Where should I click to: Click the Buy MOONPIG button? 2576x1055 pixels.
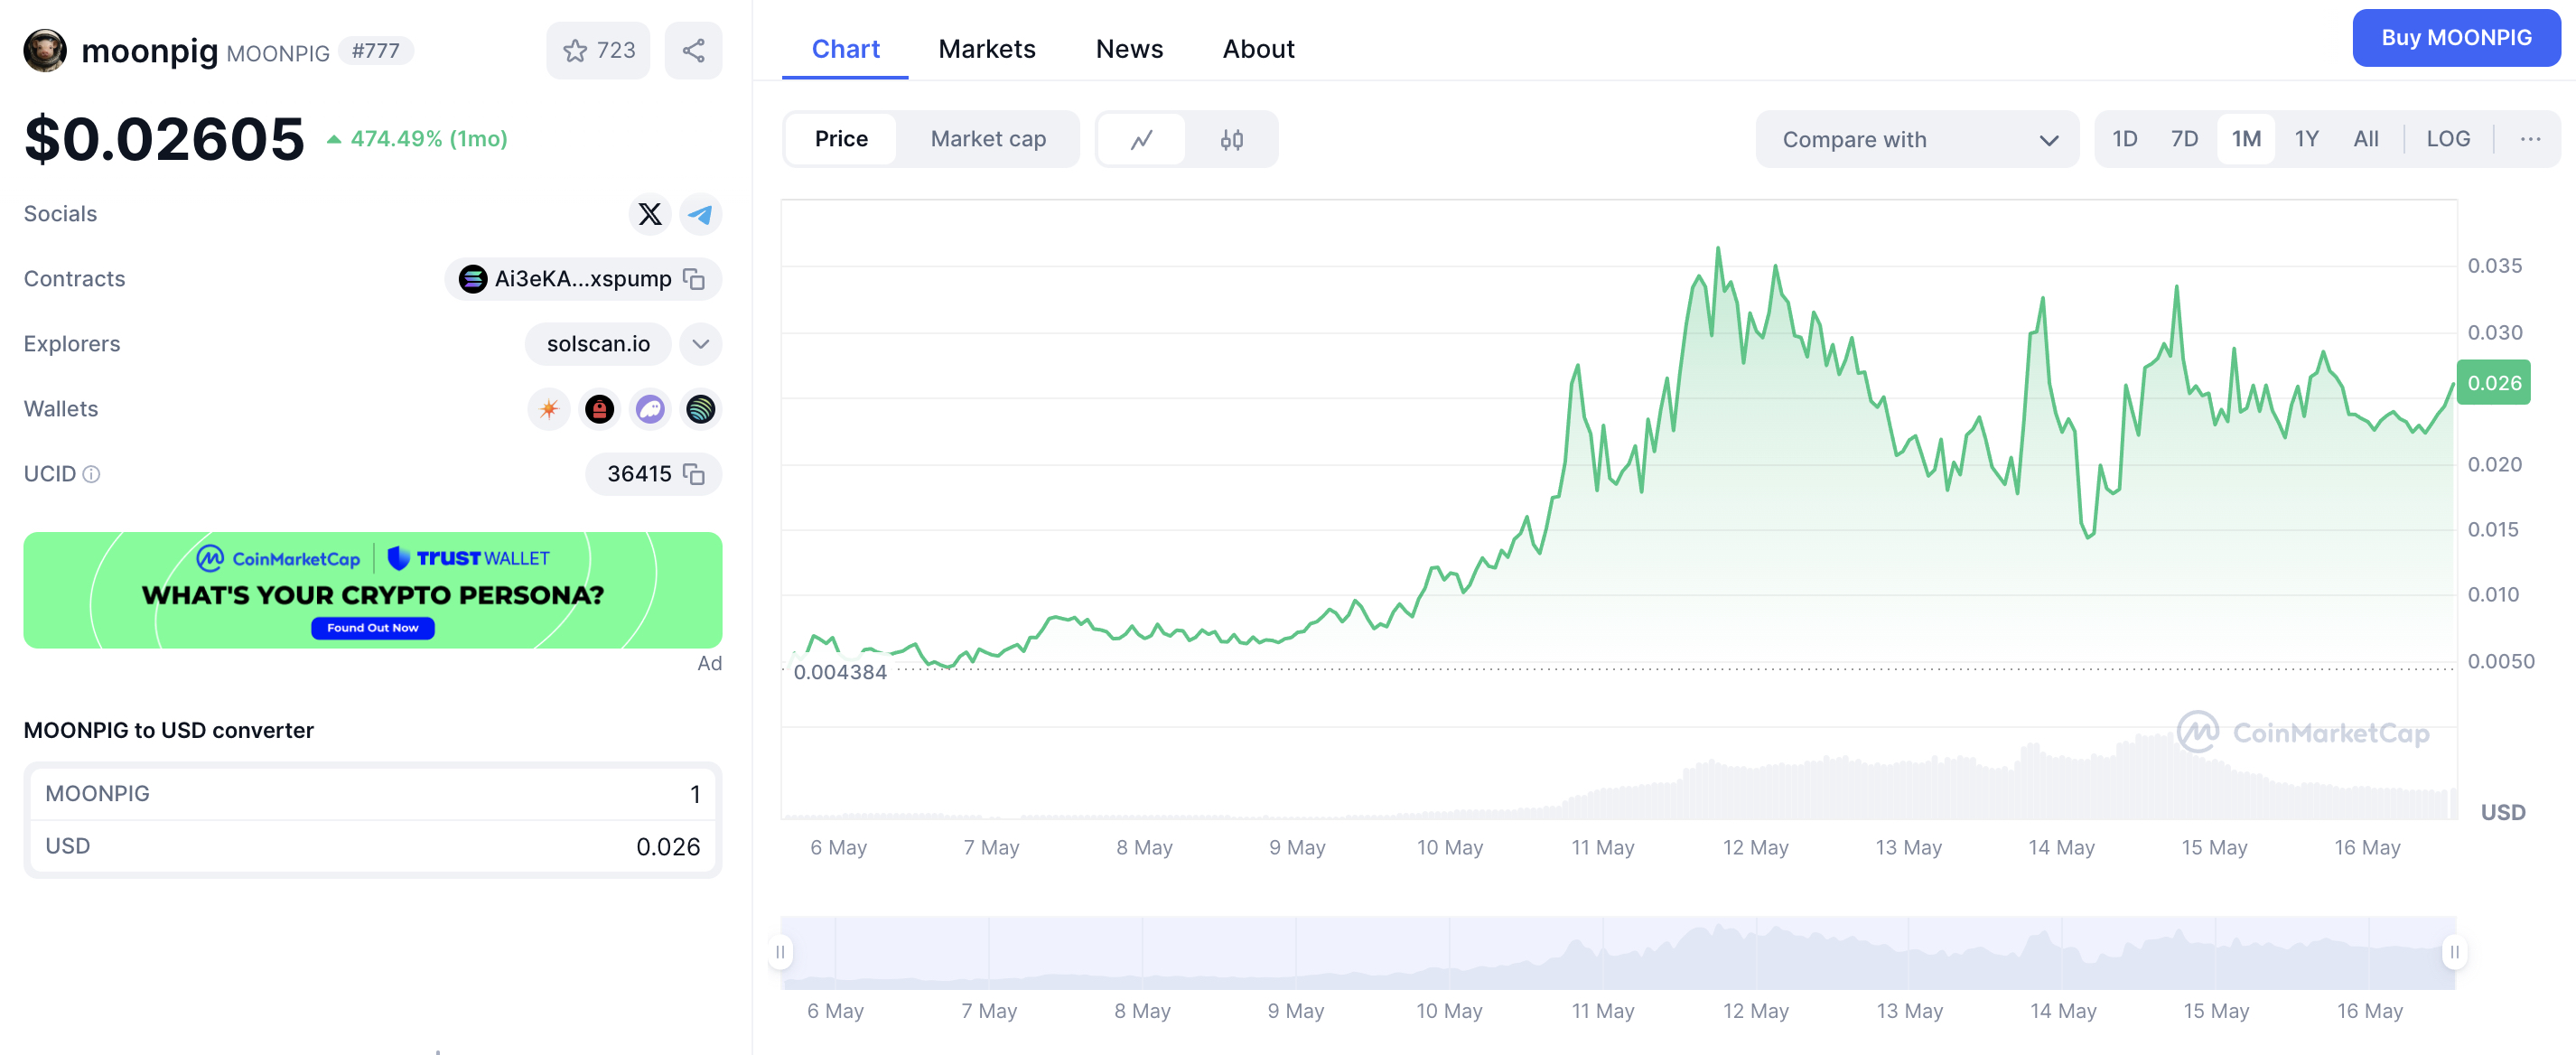[x=2455, y=38]
